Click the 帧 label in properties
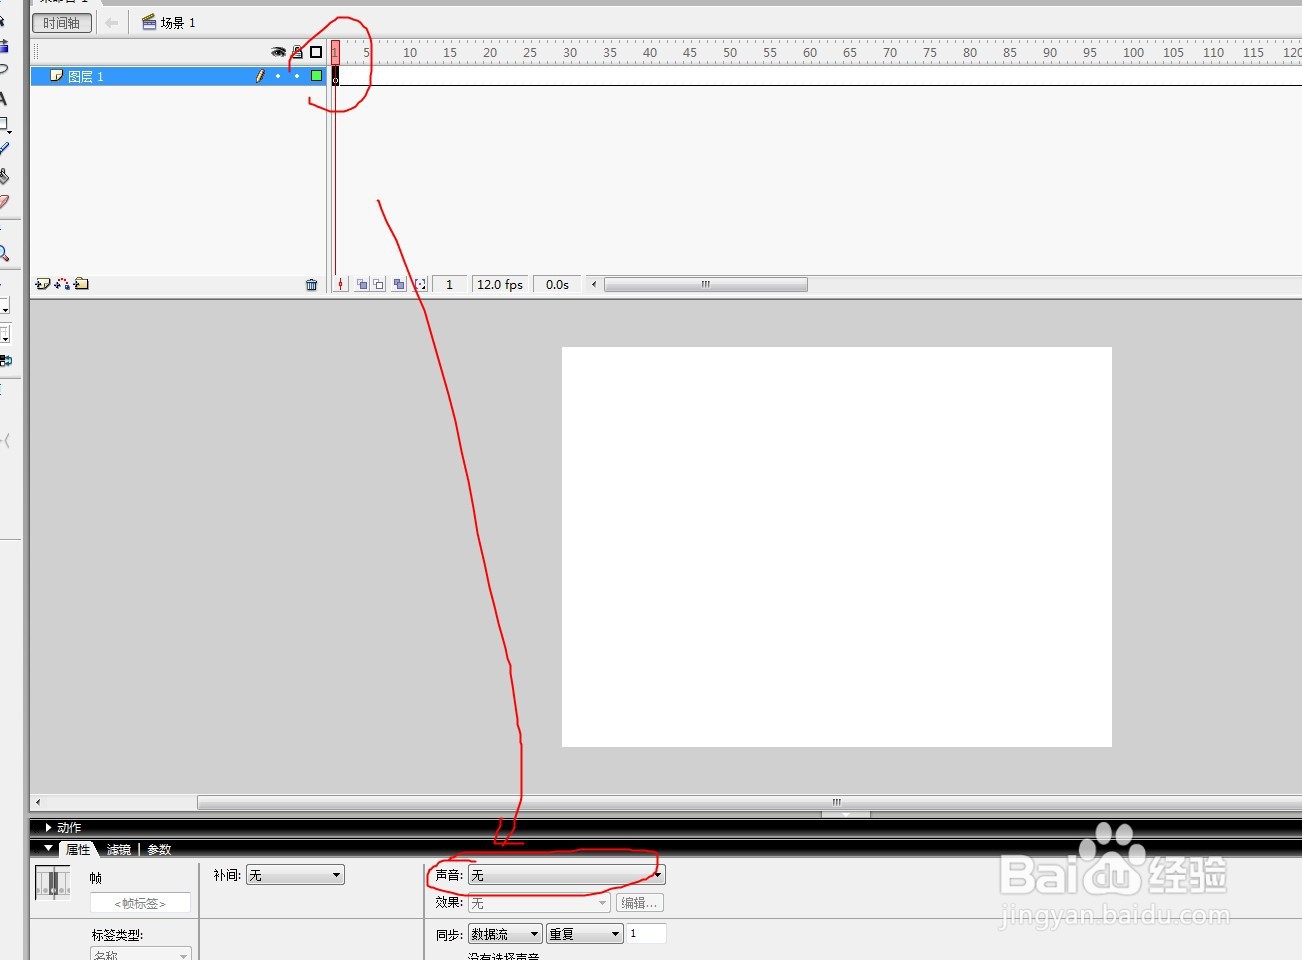The image size is (1302, 960). point(96,878)
